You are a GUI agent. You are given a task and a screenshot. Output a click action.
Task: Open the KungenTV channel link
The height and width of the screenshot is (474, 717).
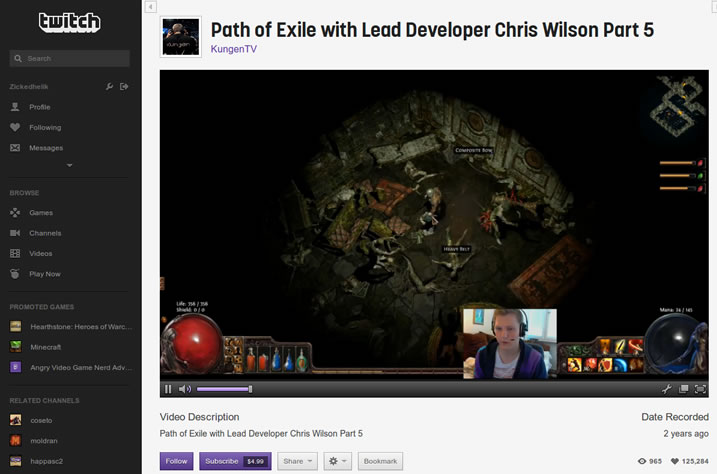(x=234, y=49)
